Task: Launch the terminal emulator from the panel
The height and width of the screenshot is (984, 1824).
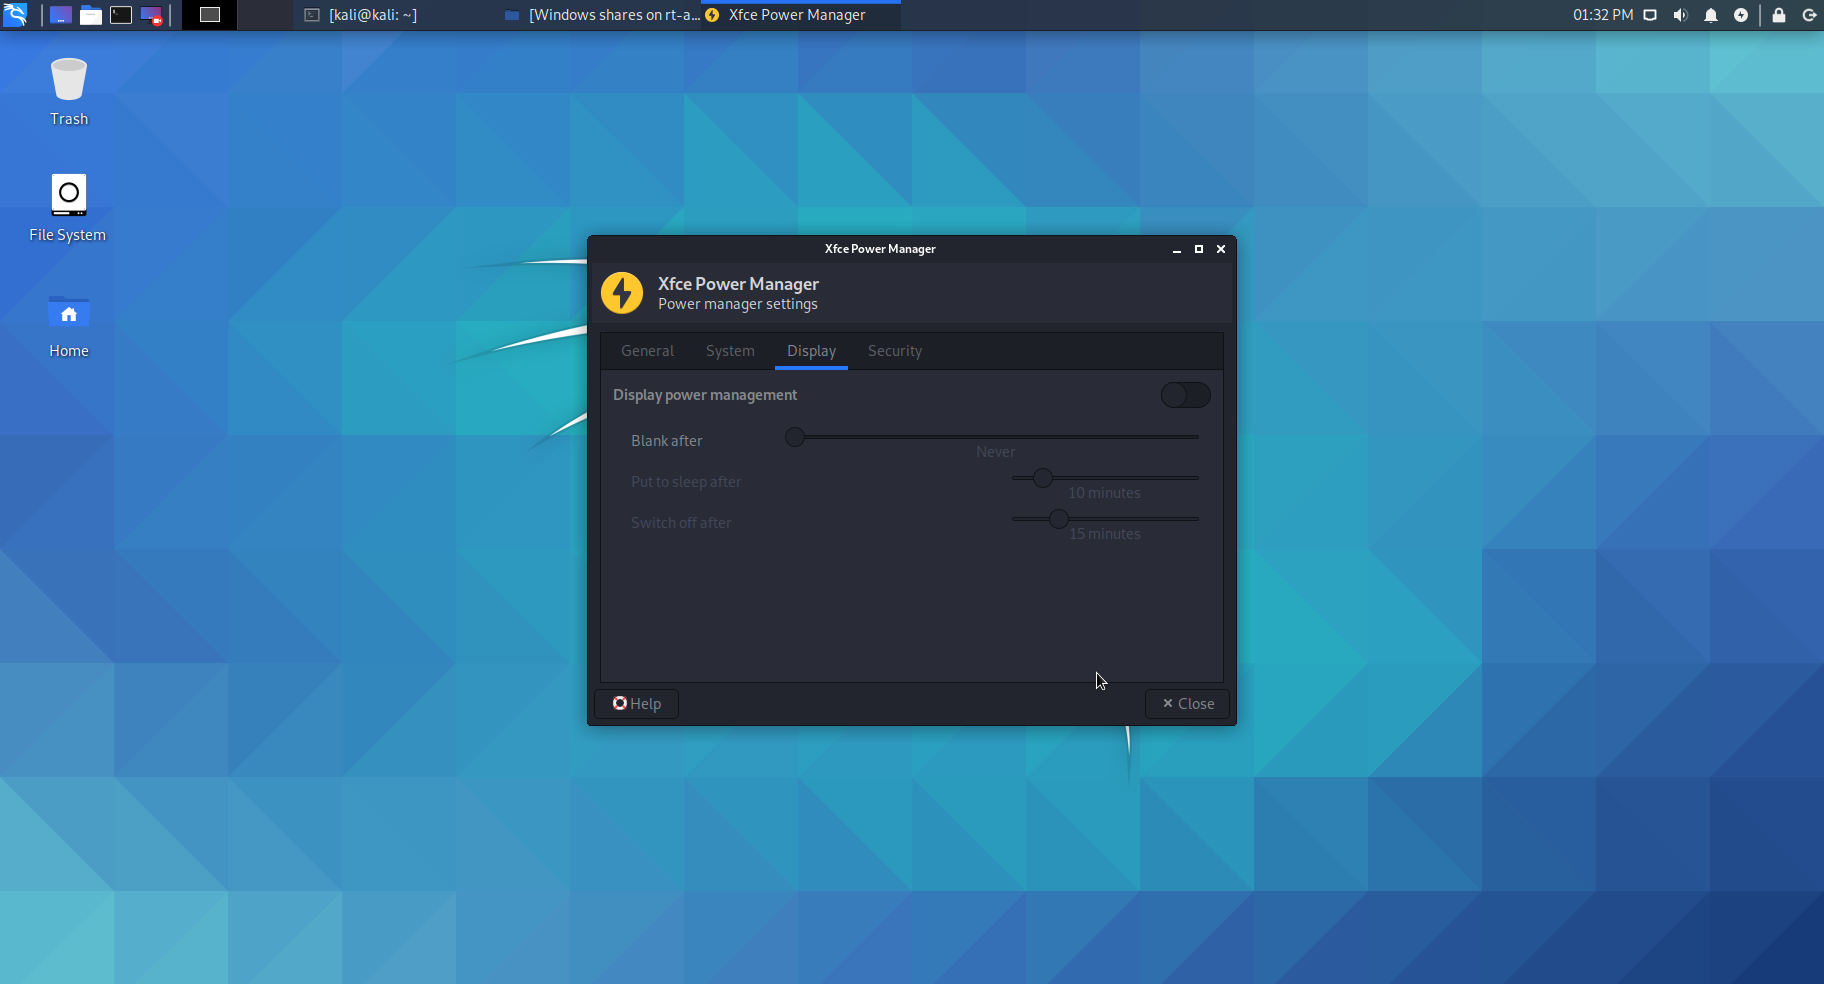Action: click(121, 15)
